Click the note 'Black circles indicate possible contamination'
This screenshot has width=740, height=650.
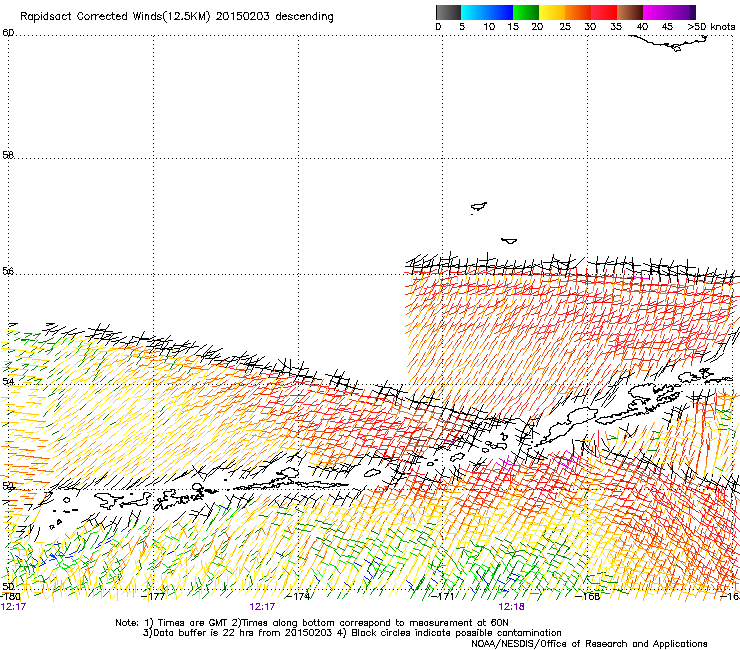pos(456,633)
